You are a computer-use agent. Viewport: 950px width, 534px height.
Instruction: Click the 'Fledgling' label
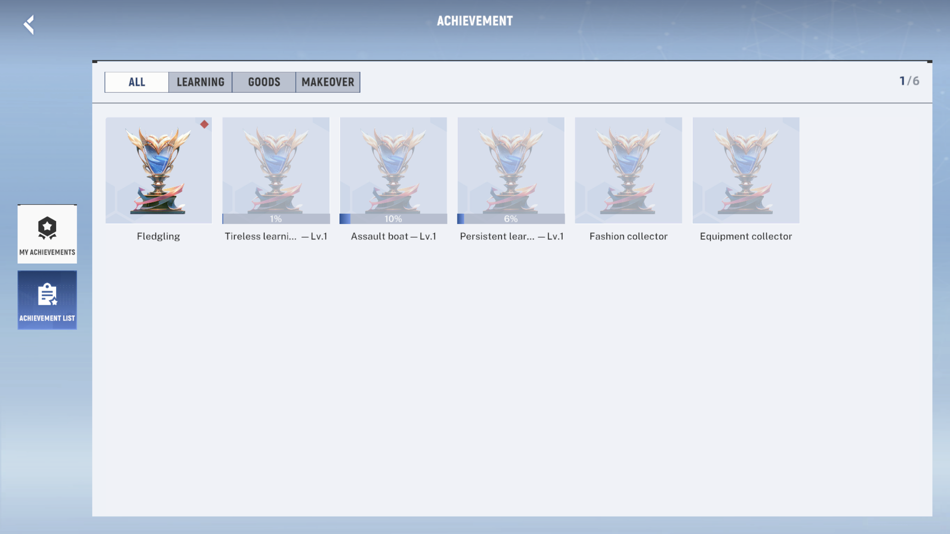tap(158, 236)
